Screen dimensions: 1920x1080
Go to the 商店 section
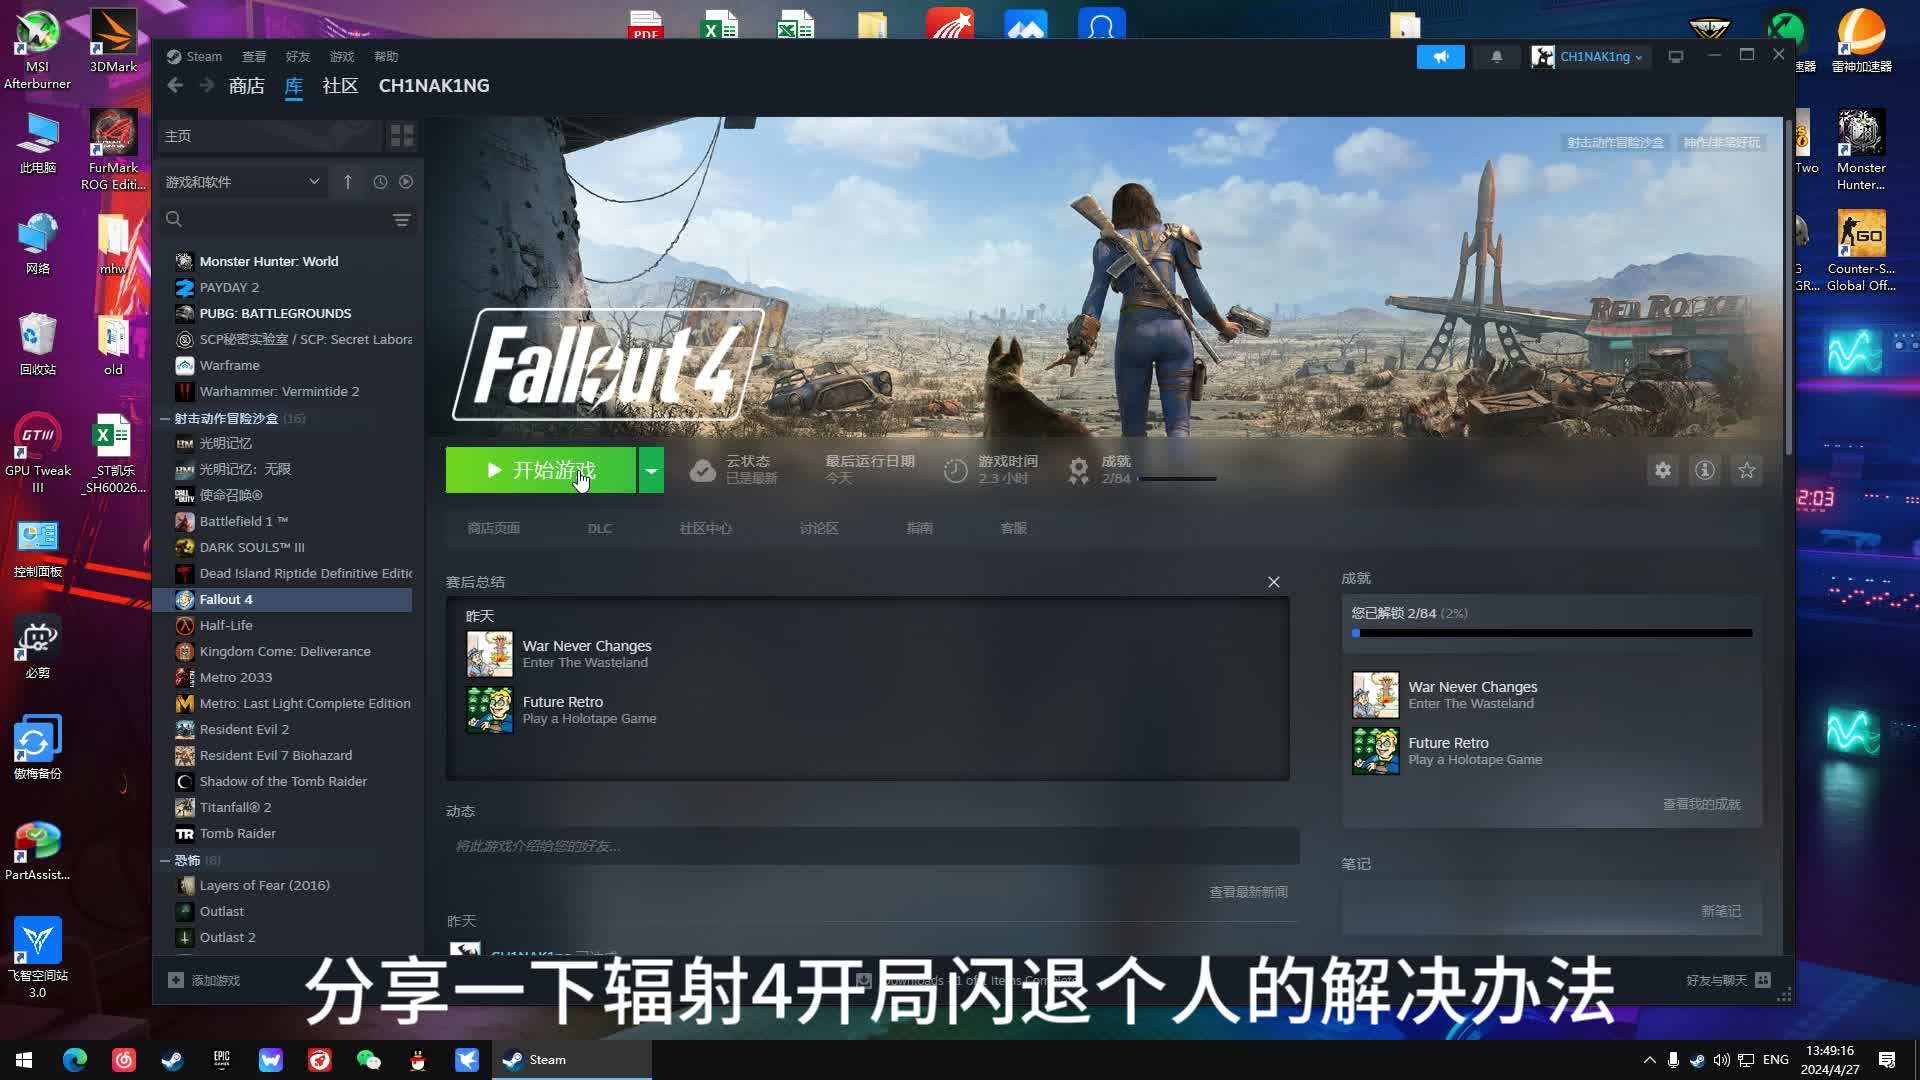247,86
